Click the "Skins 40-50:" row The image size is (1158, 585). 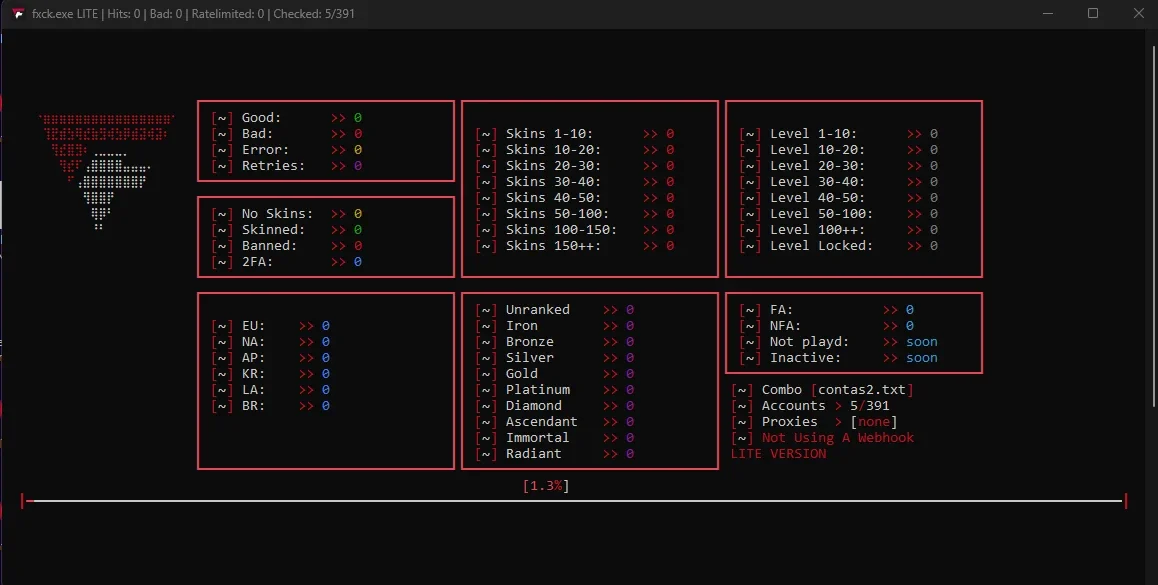pos(575,197)
